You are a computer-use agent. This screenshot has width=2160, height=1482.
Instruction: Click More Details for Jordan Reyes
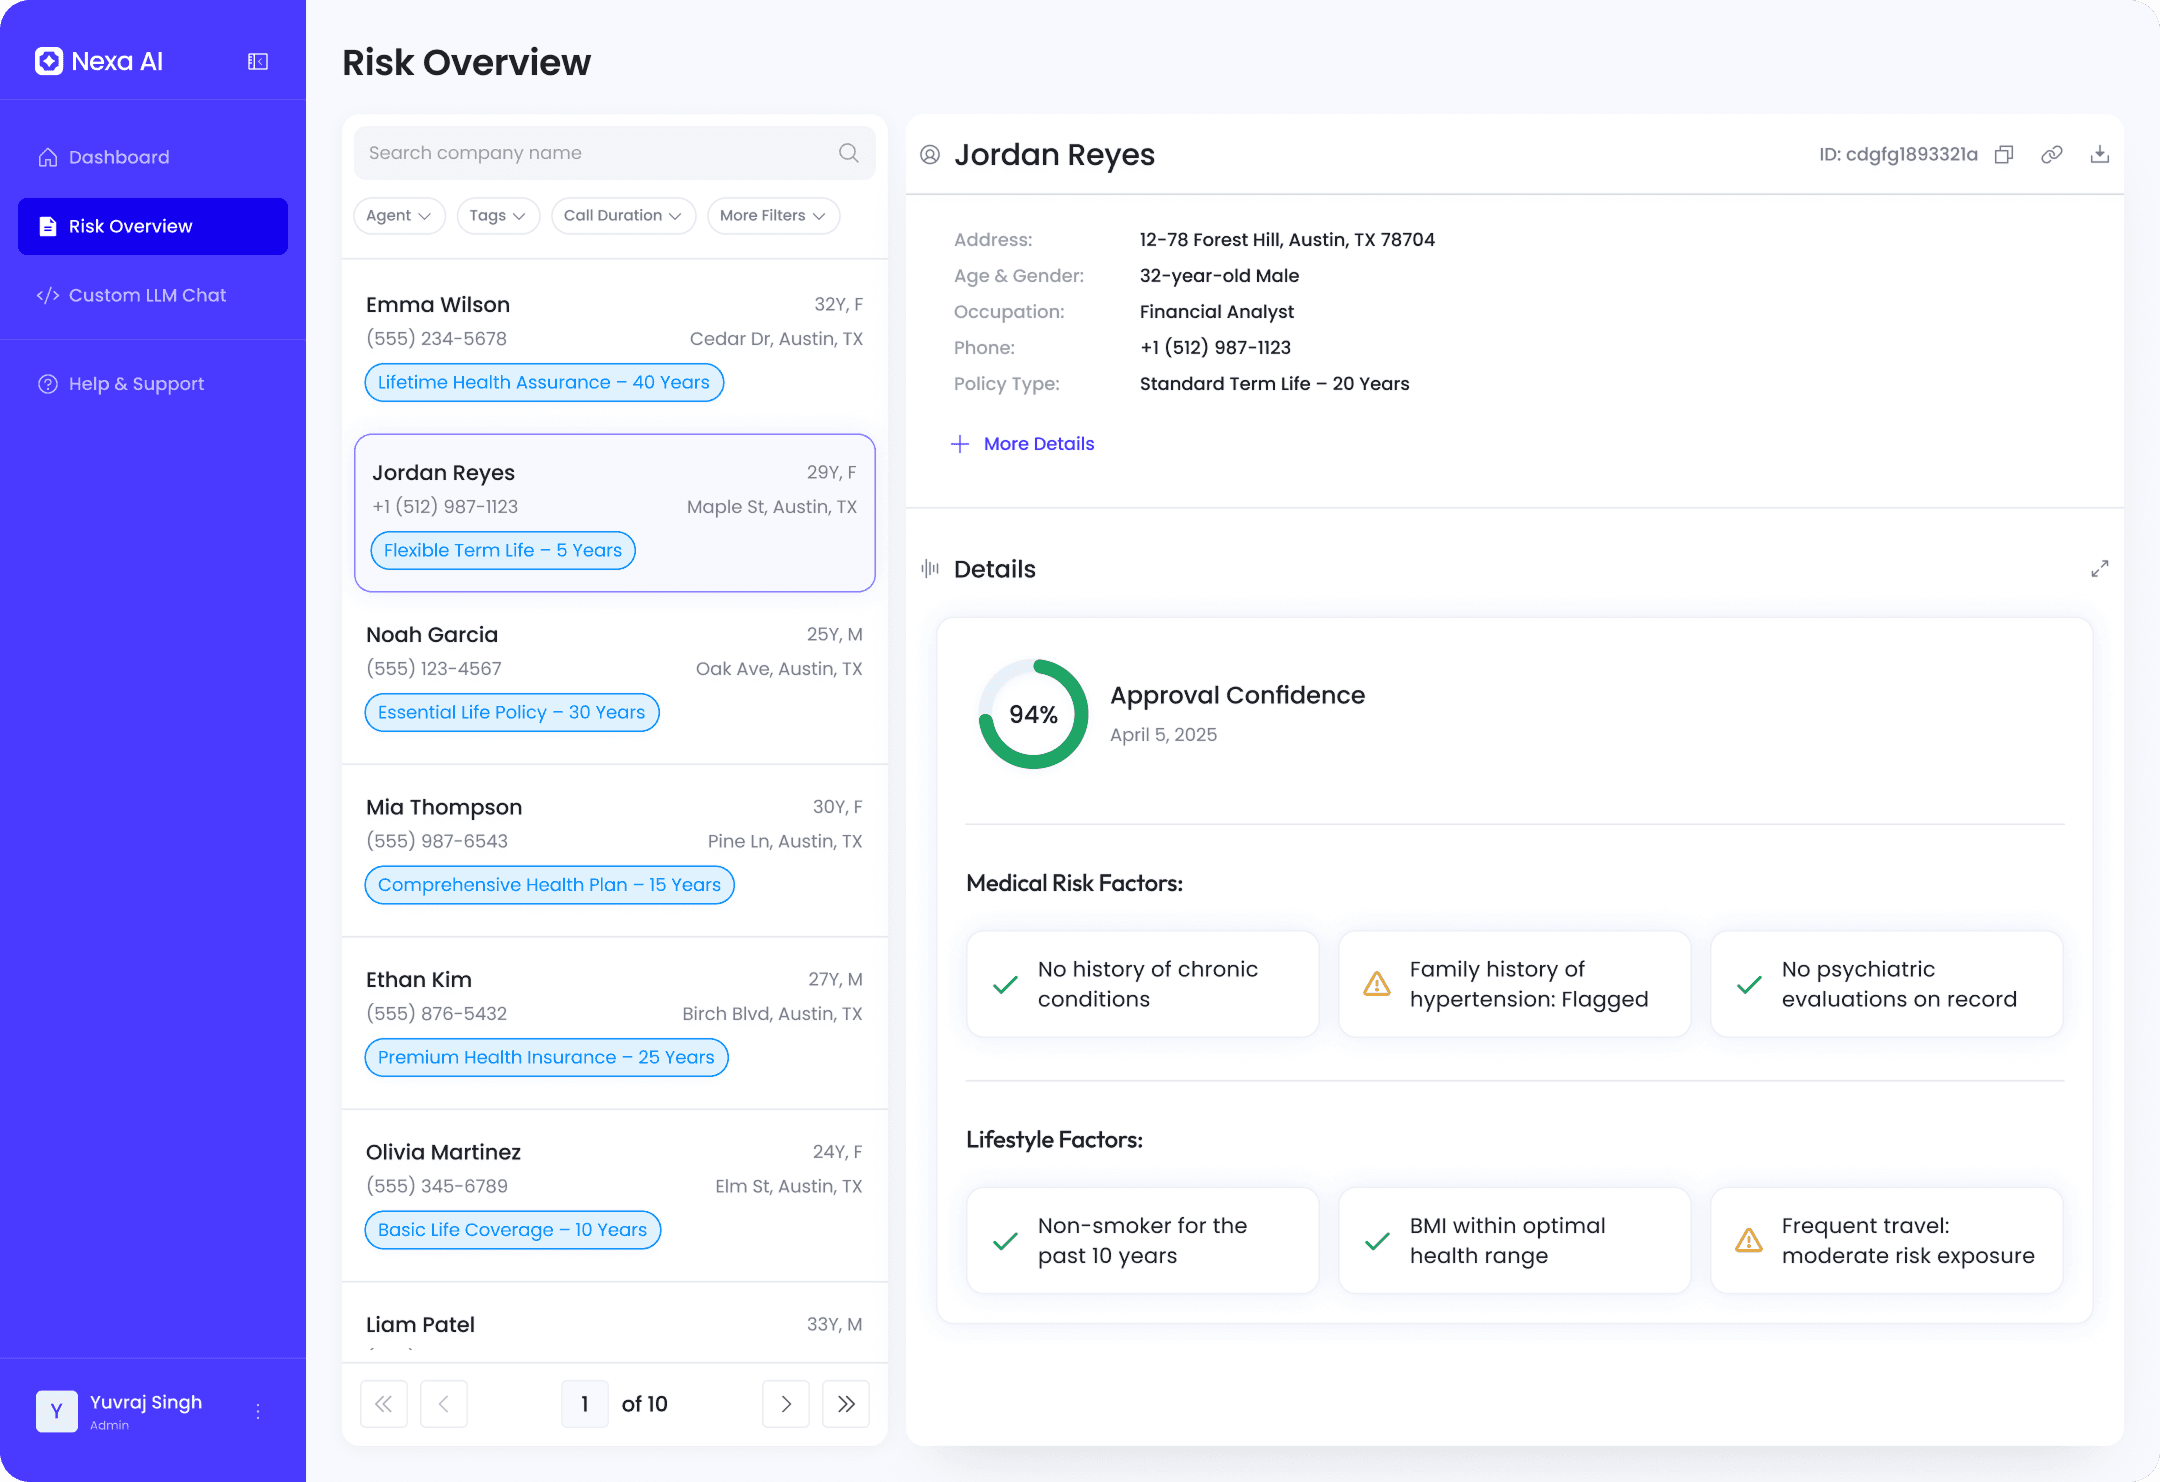coord(1022,443)
